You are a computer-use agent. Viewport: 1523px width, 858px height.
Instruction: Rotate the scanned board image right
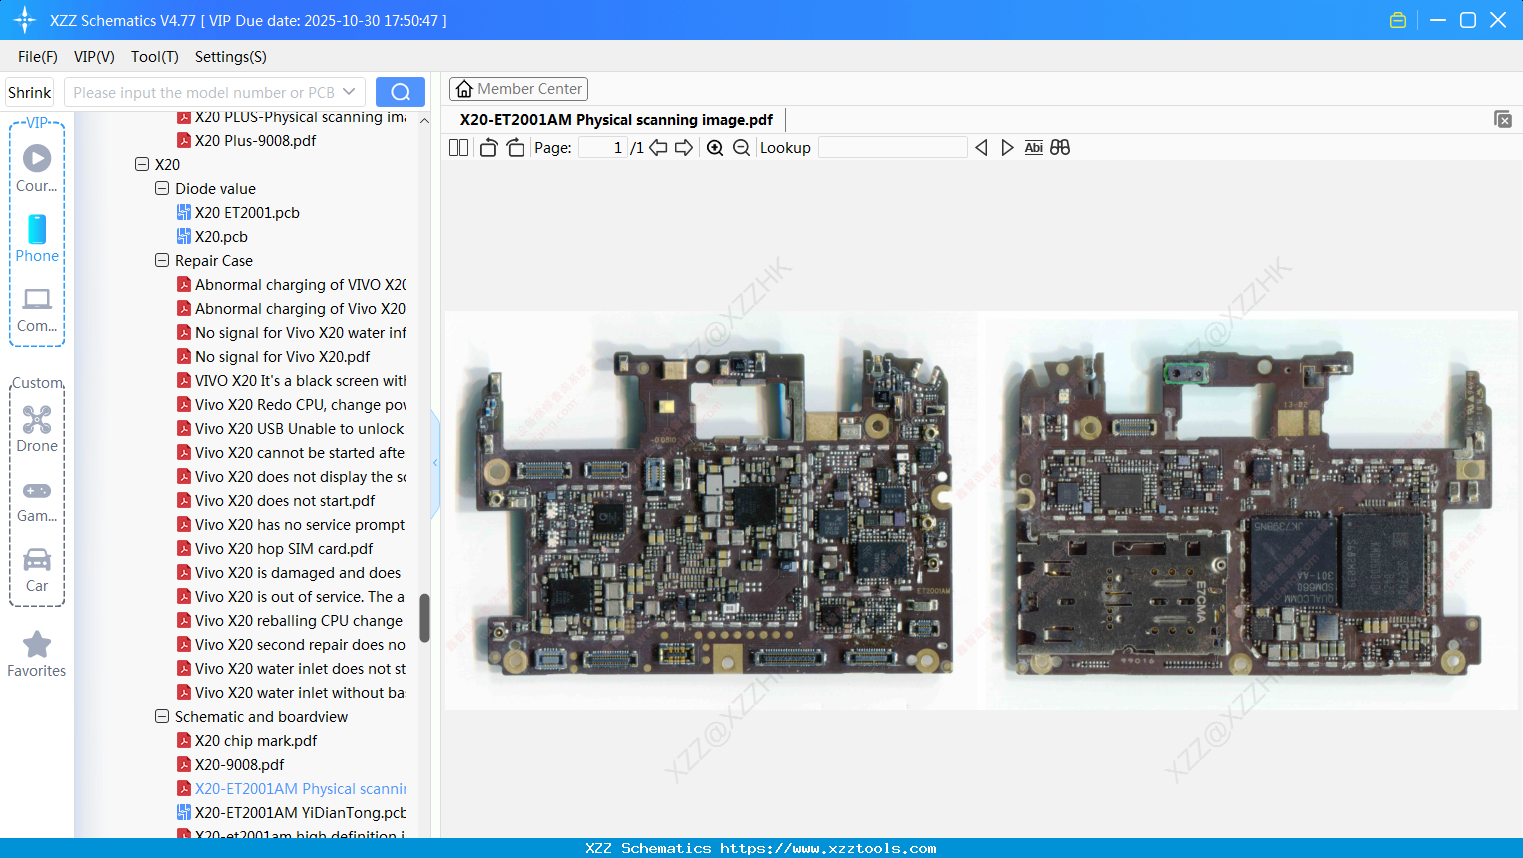[515, 147]
